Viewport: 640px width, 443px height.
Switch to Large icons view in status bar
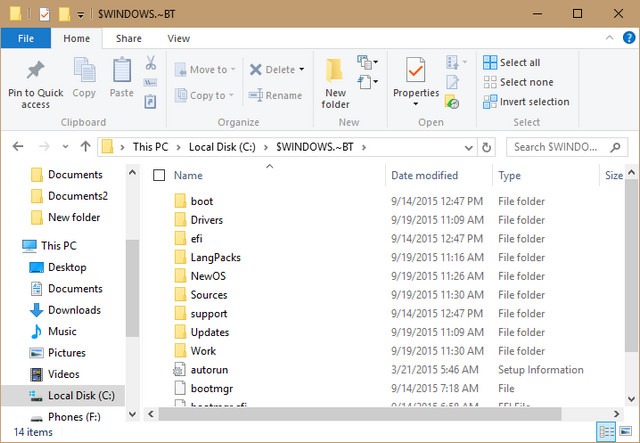coord(625,432)
